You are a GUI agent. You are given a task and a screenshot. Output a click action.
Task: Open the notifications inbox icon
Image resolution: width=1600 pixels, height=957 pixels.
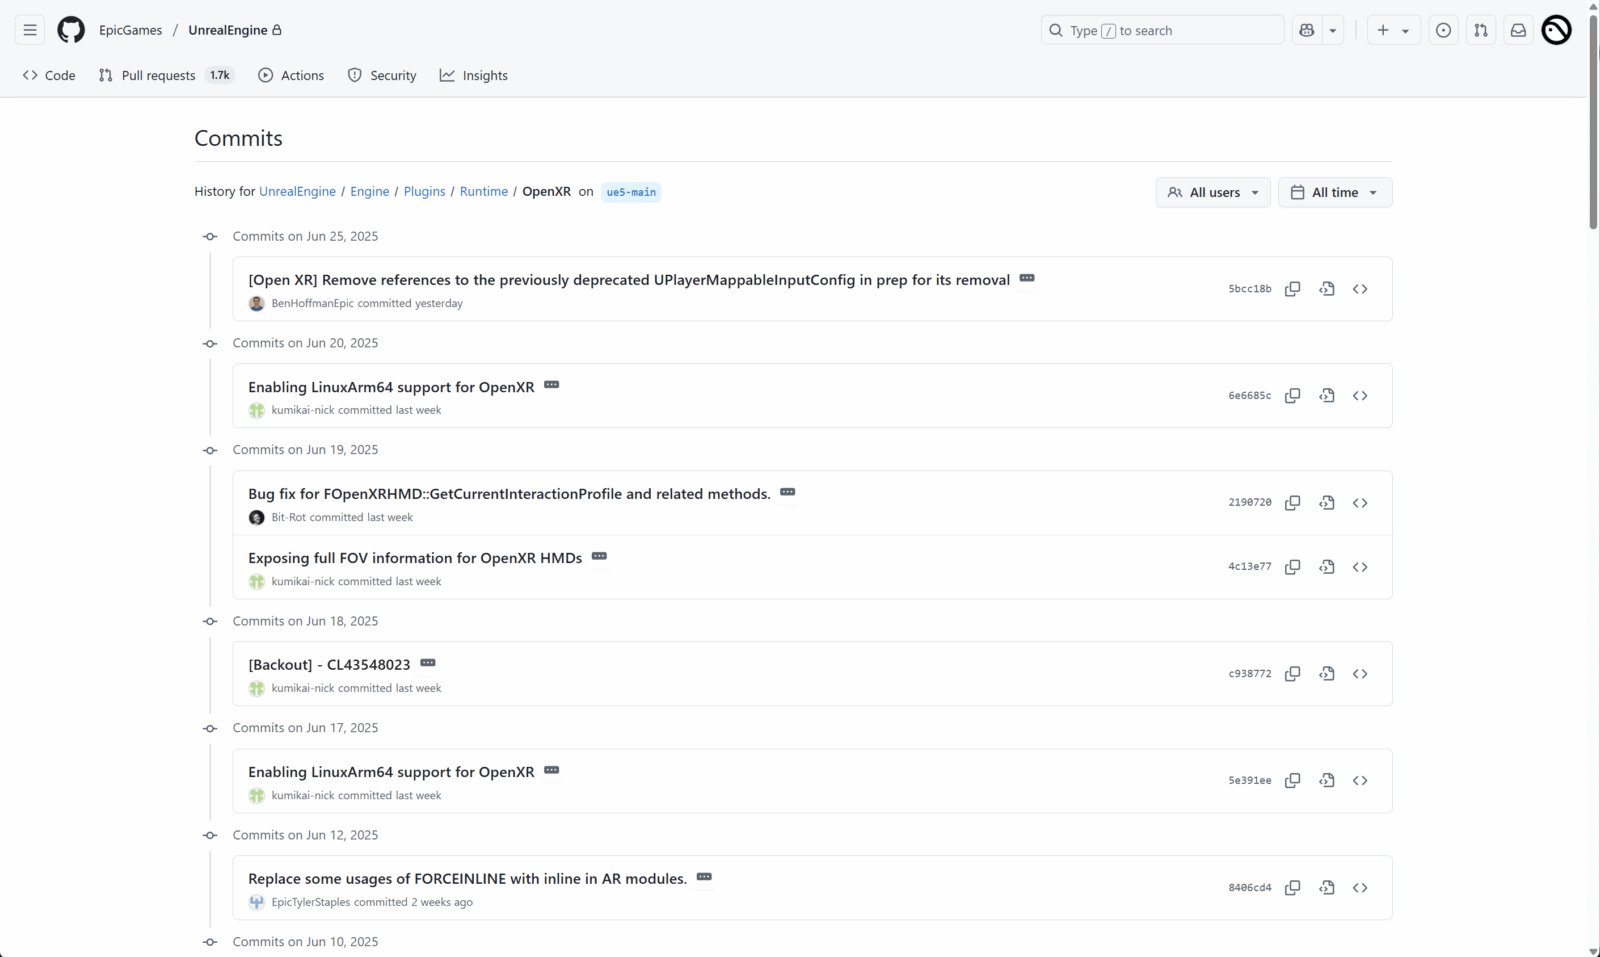pos(1518,30)
